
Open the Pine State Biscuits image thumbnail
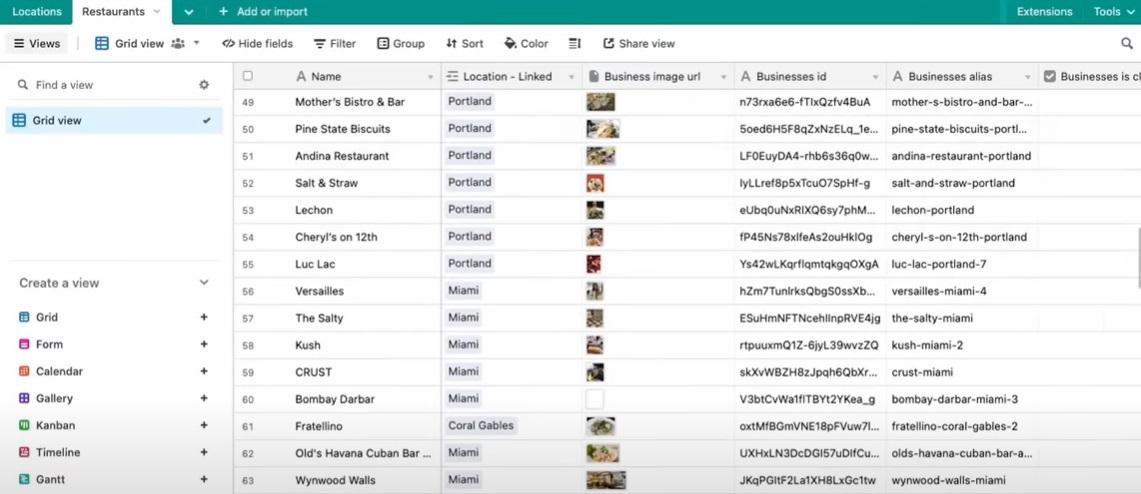(x=603, y=129)
